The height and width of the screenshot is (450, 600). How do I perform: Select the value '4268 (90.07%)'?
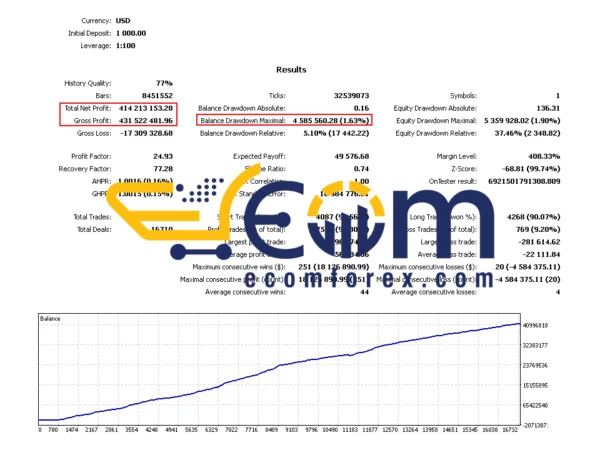coord(533,217)
